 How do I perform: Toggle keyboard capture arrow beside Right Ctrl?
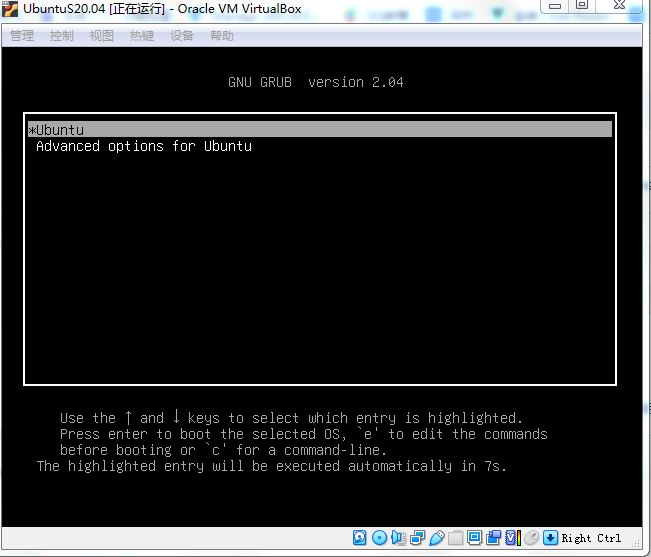[550, 538]
